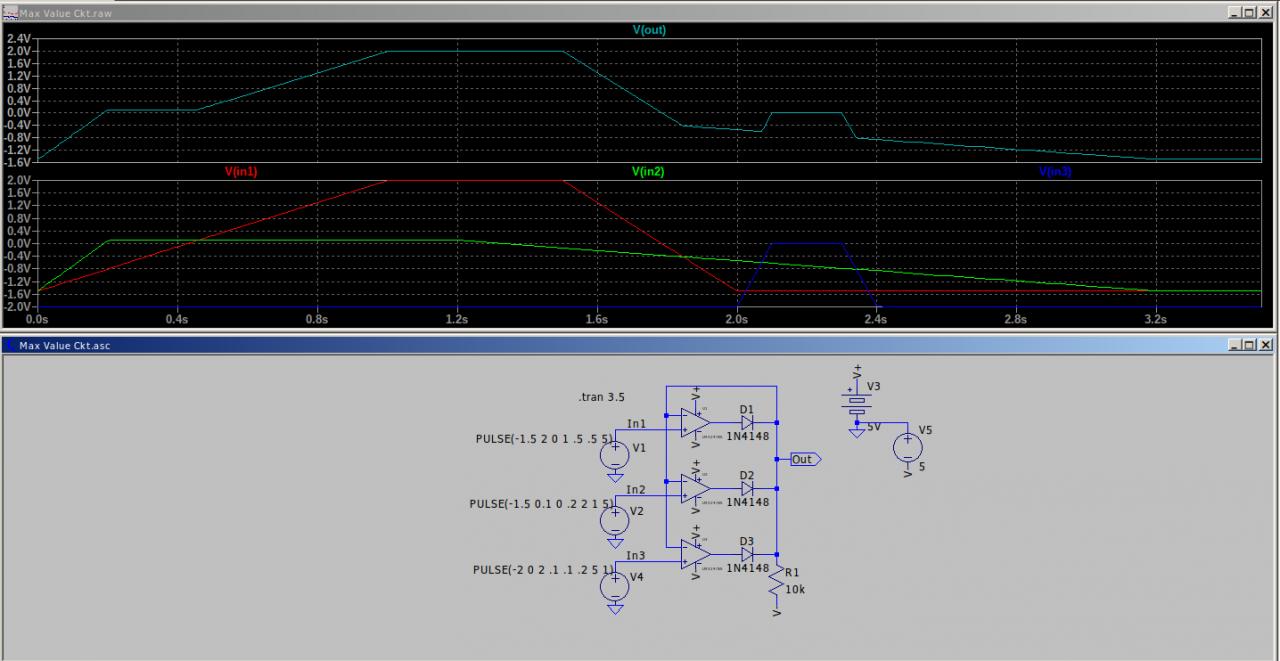Click the 0.4s time axis label
Viewport: 1280px width, 661px height.
coord(177,320)
